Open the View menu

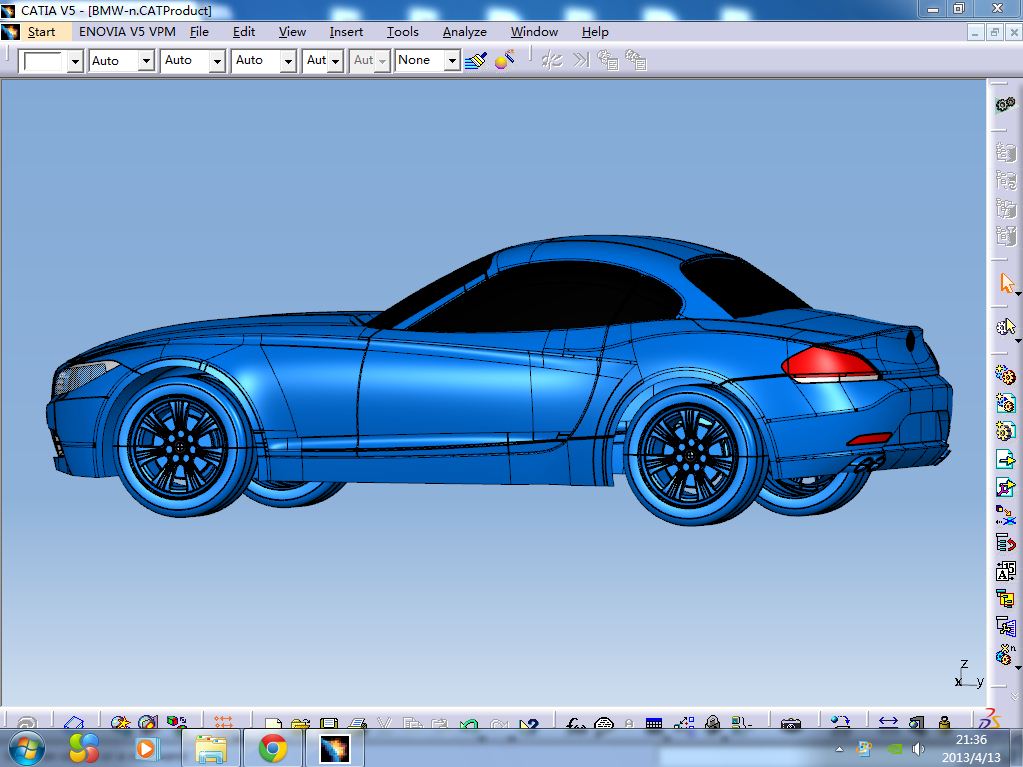point(292,32)
